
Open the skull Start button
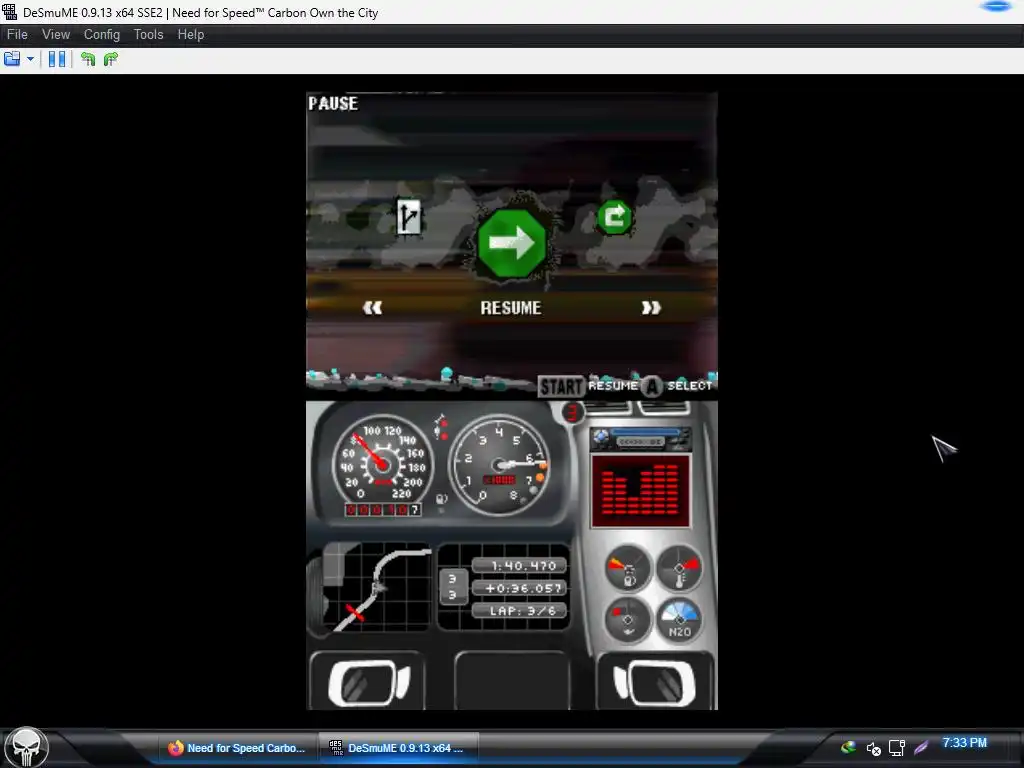click(26, 748)
